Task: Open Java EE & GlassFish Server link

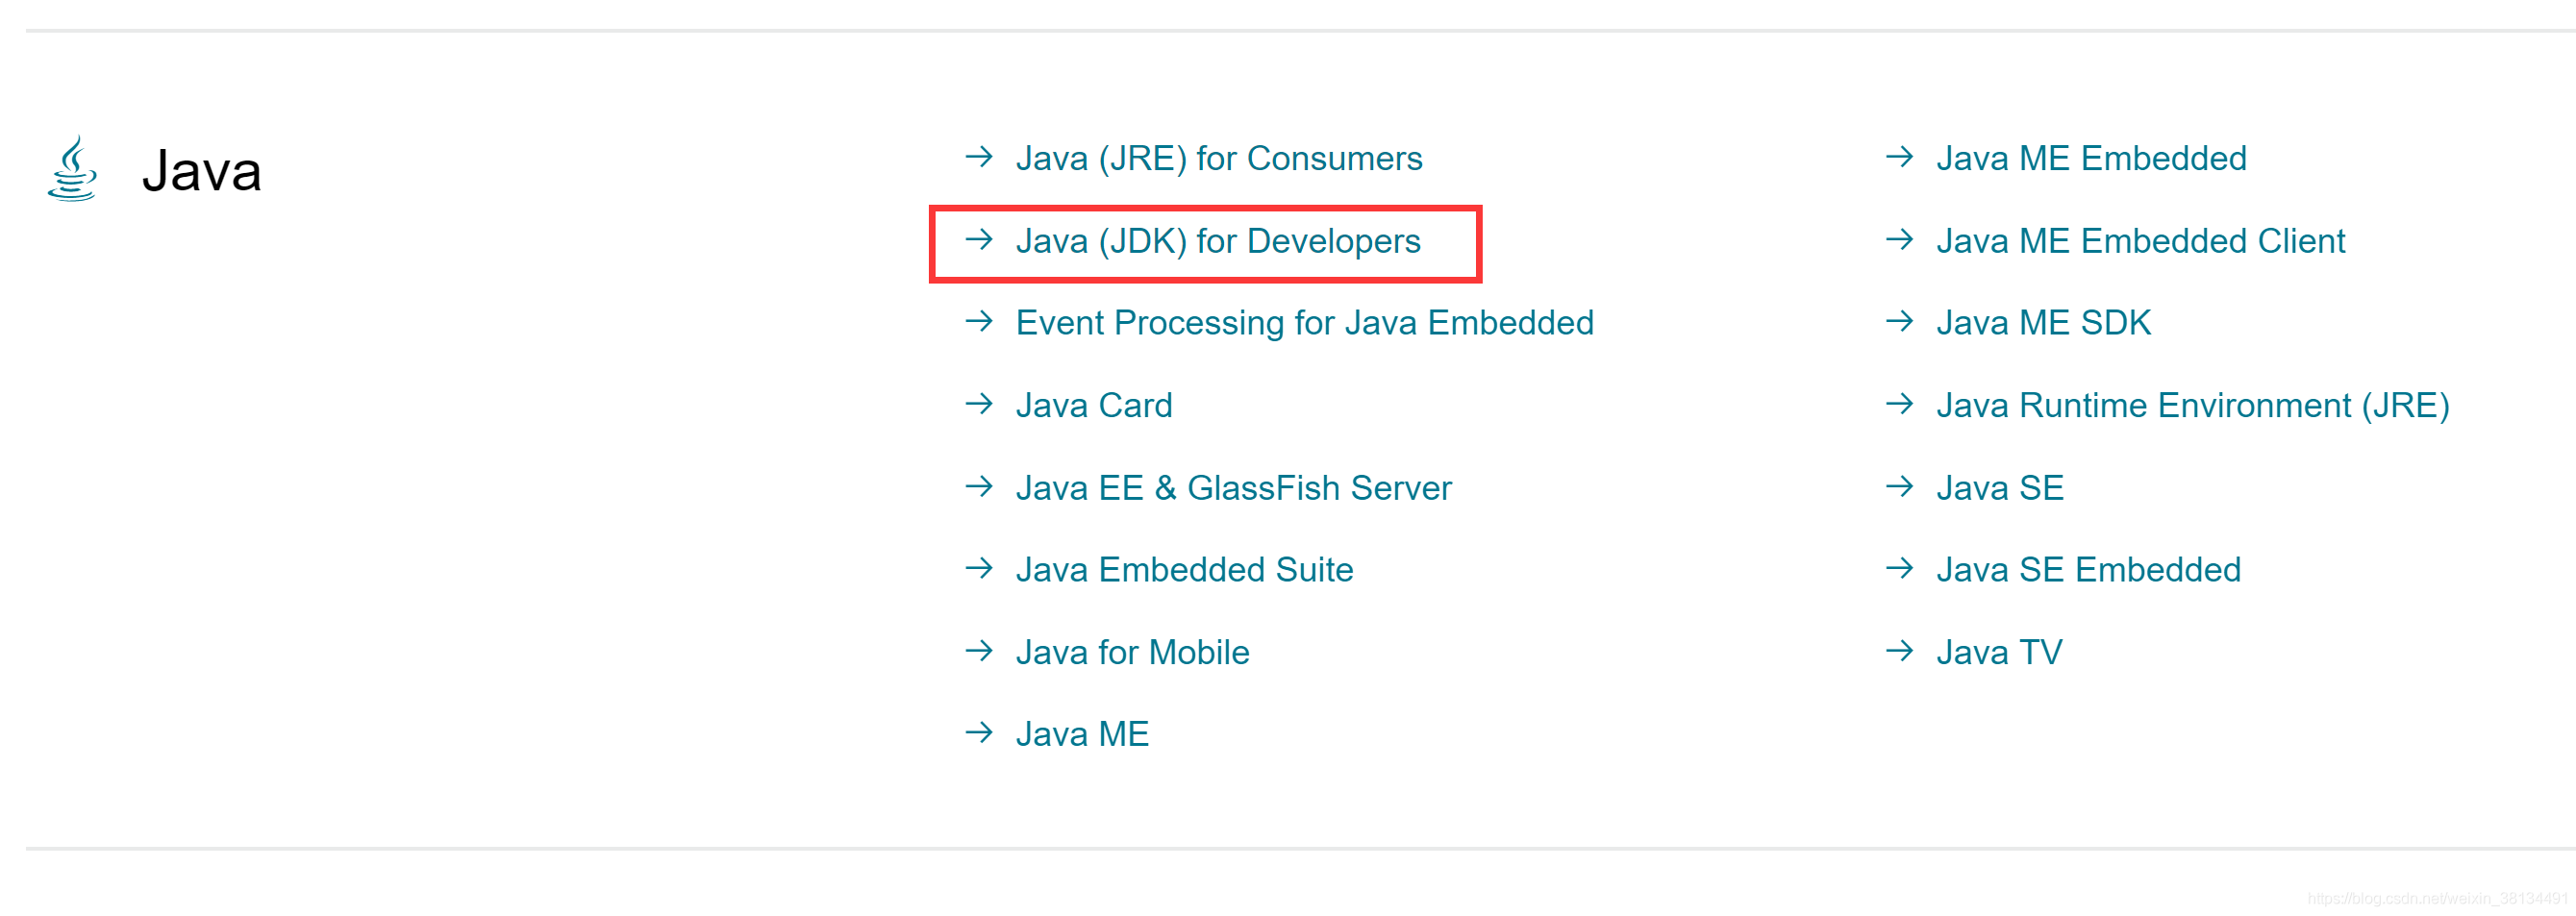Action: click(1233, 488)
